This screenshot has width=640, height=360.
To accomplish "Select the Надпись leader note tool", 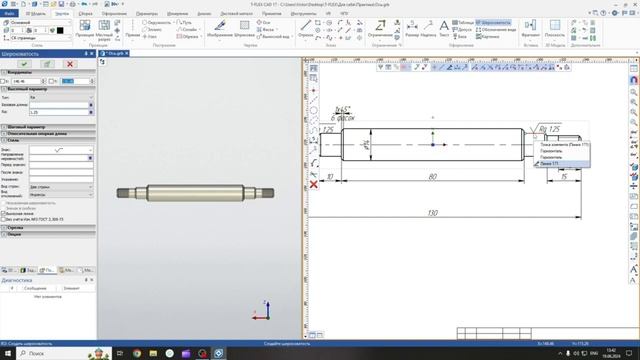I will (428, 29).
